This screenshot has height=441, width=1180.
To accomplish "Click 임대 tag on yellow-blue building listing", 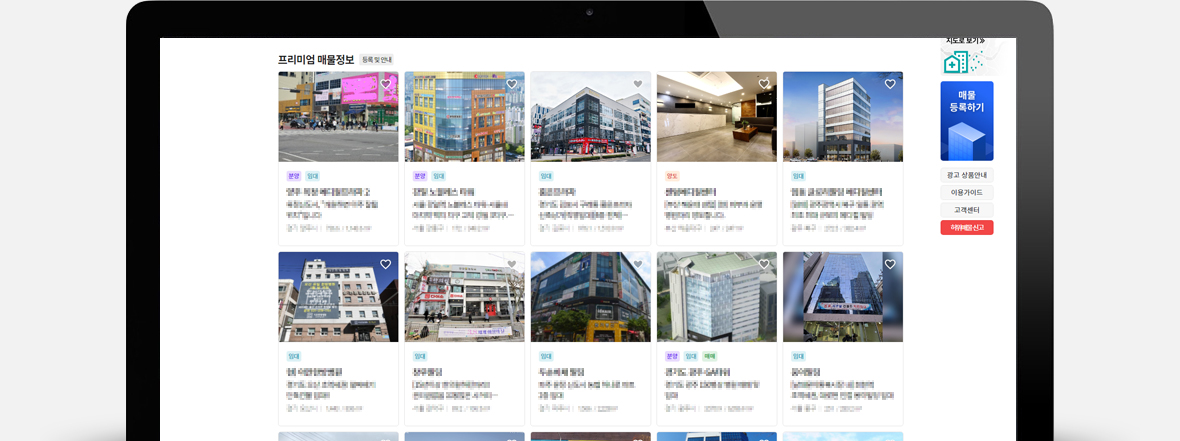I will pyautogui.click(x=439, y=176).
